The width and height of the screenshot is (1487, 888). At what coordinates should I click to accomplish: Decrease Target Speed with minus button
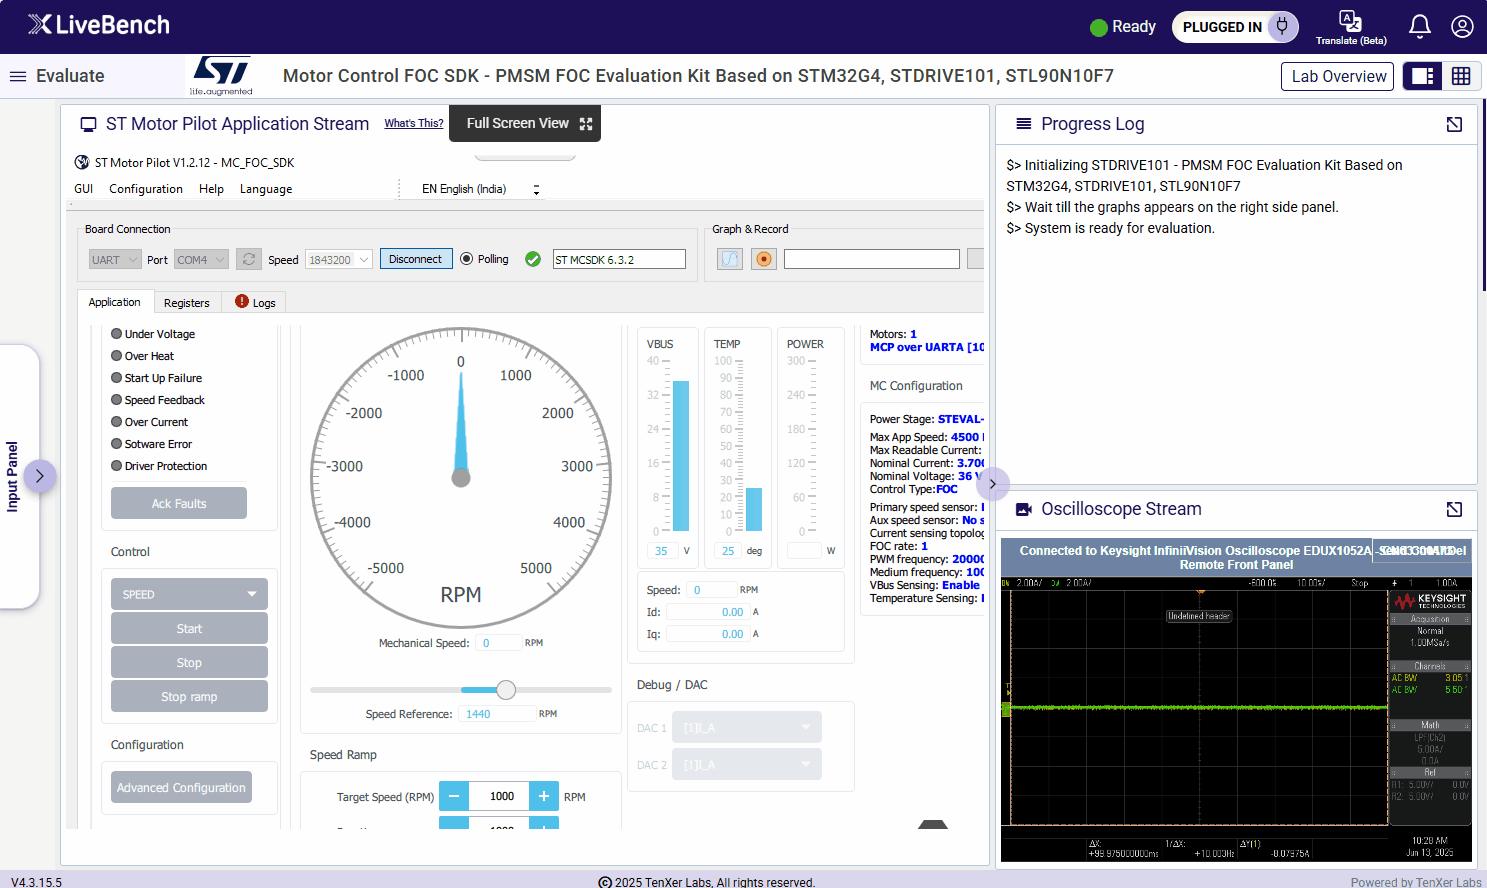click(x=454, y=796)
